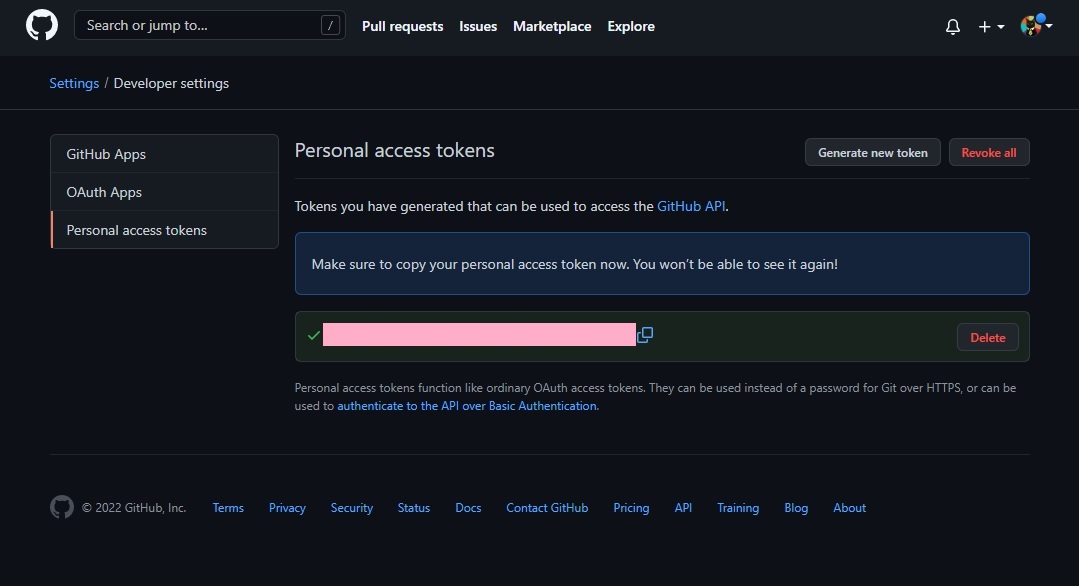Click the GitHub logo in the header
The image size is (1079, 586).
tap(42, 26)
